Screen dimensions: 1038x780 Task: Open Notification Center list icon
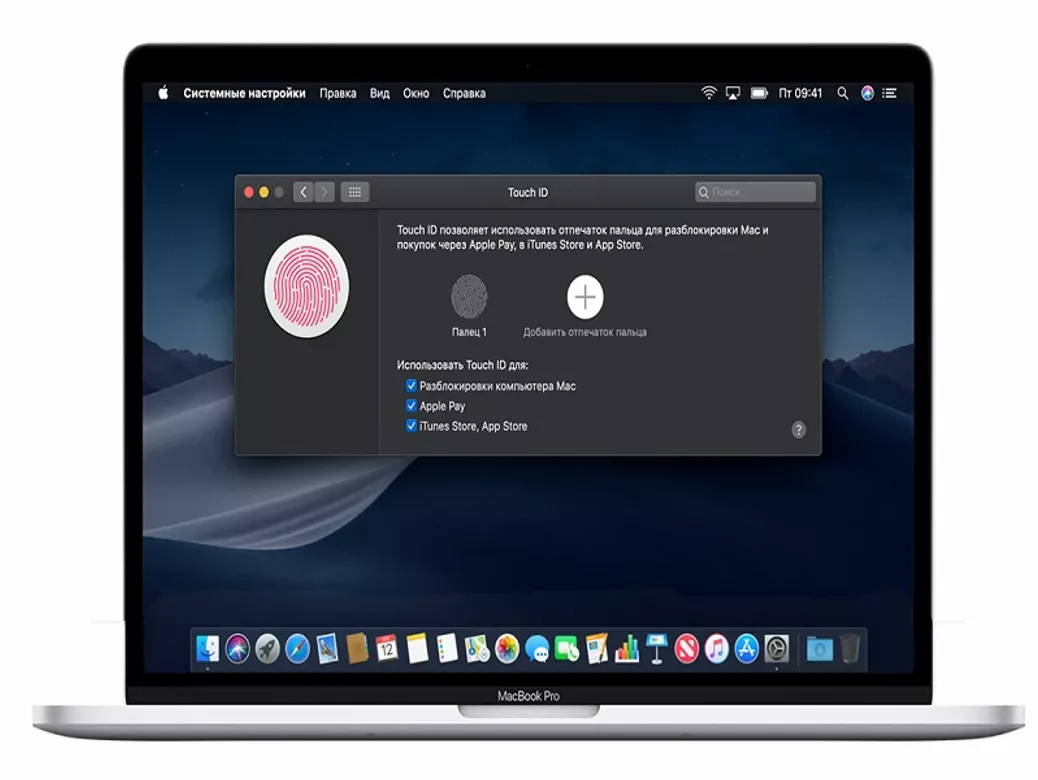point(890,93)
